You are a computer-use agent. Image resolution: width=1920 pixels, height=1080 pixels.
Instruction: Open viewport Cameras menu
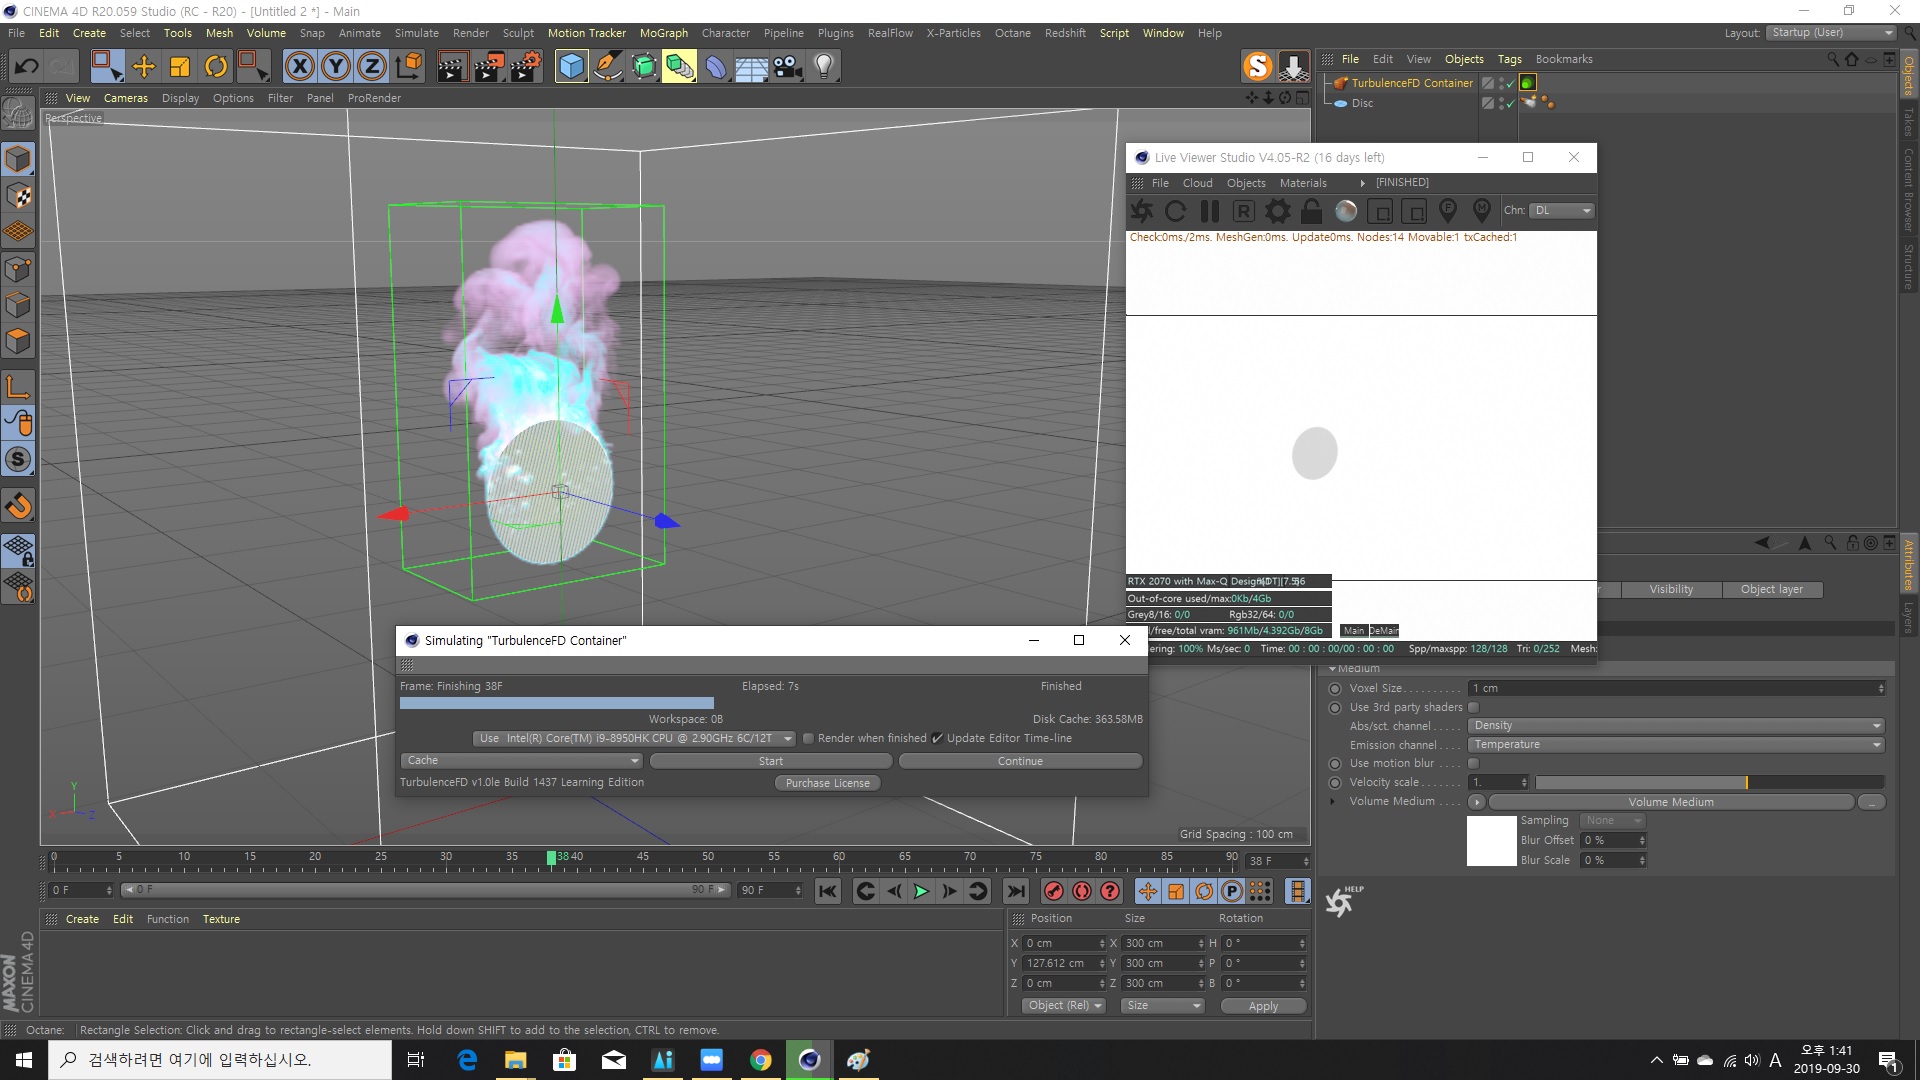point(125,98)
